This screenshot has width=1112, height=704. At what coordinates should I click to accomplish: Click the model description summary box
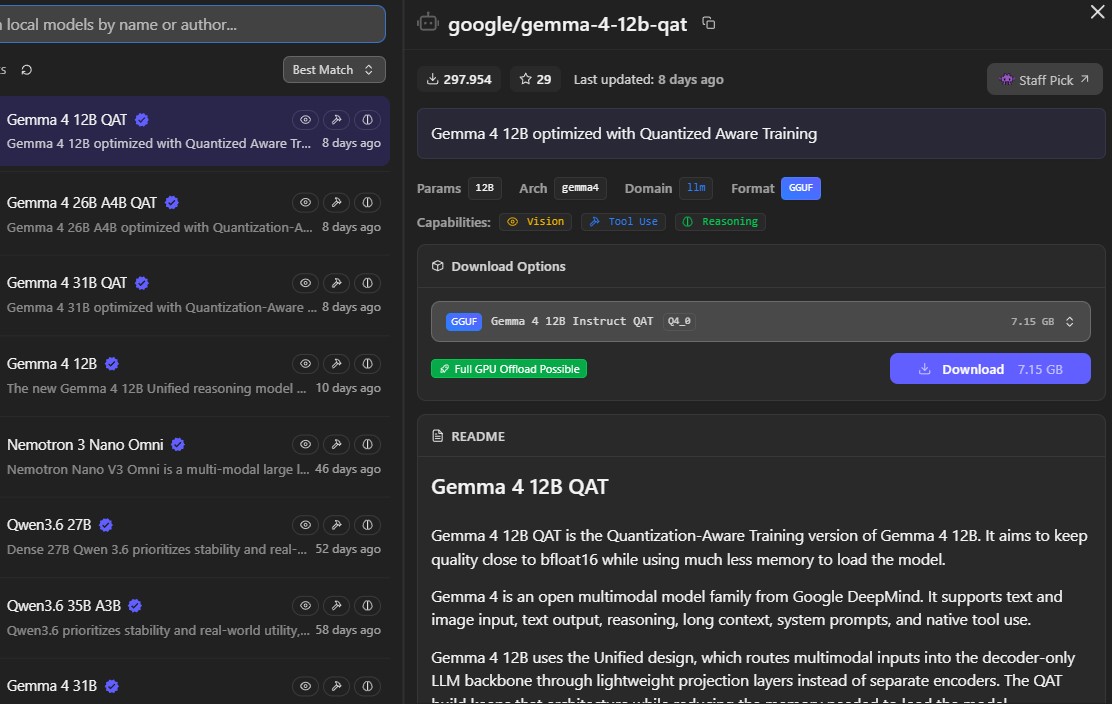pos(761,133)
